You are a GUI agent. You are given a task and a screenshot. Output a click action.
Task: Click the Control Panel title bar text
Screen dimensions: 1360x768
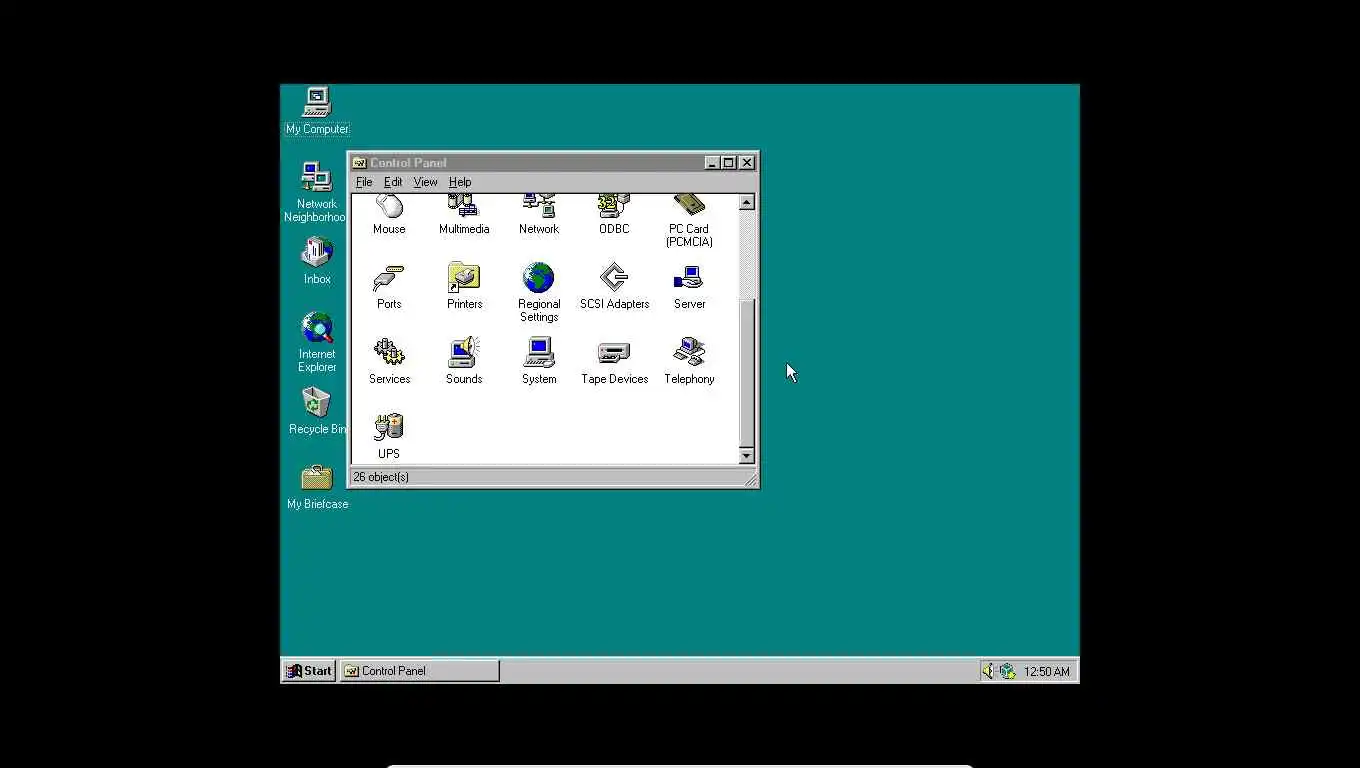408,163
